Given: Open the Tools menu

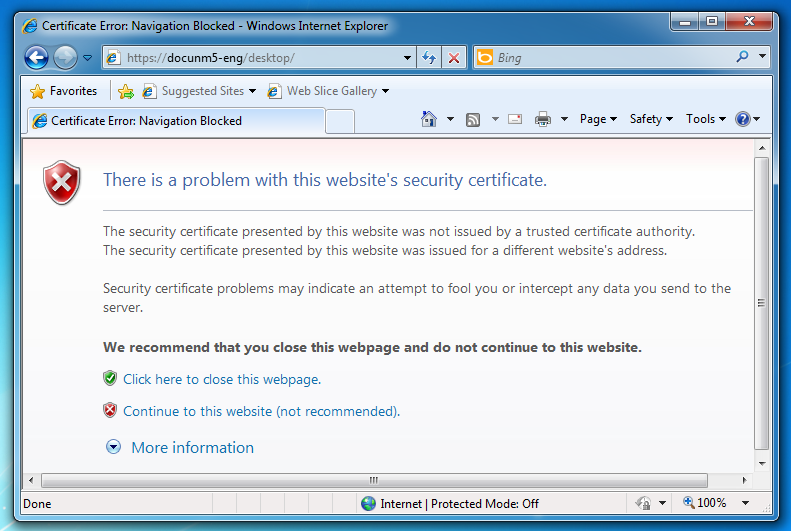Looking at the screenshot, I should pyautogui.click(x=706, y=119).
